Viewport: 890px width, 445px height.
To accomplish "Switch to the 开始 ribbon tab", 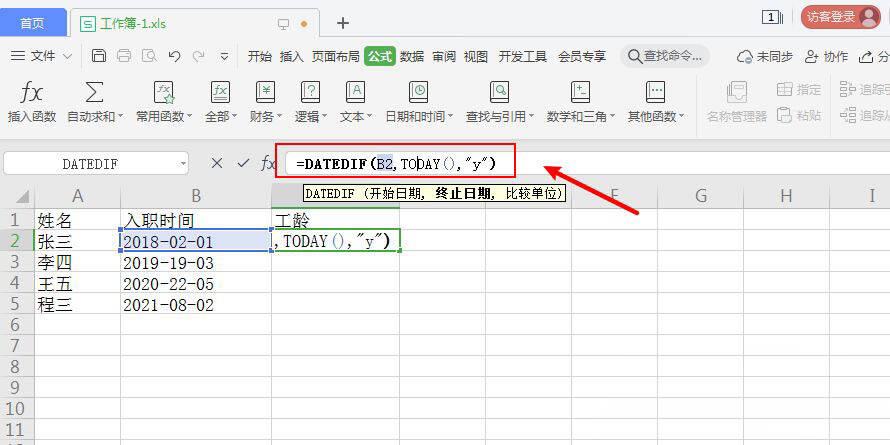I will [259, 57].
